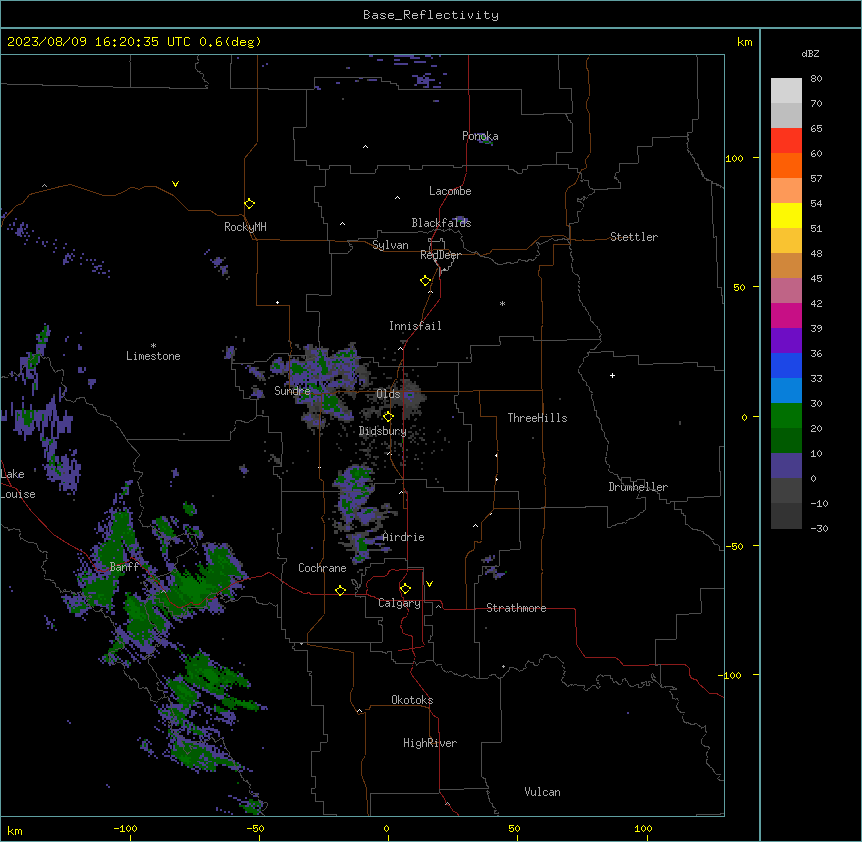
Task: Click the -30 value at the legend bottom
Action: pos(819,528)
